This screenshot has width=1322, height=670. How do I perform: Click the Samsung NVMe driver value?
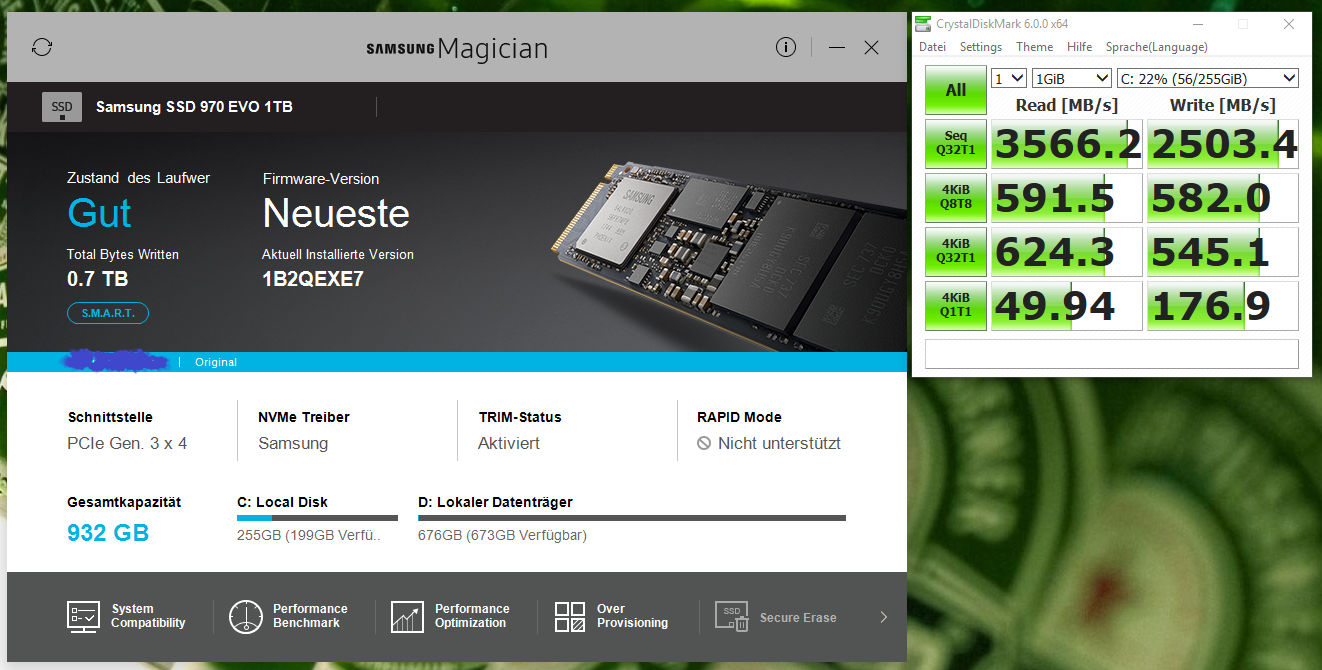(x=293, y=443)
